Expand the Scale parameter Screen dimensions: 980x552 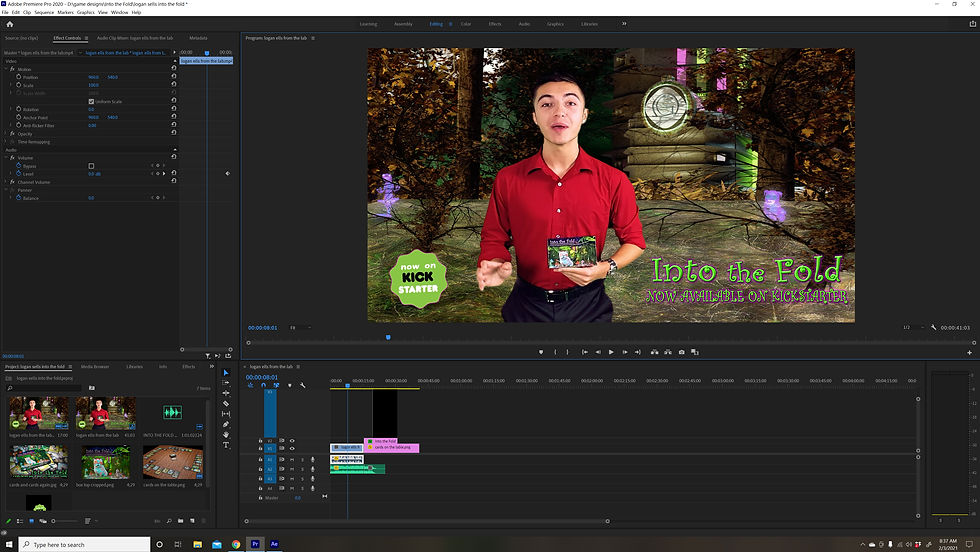[11, 85]
